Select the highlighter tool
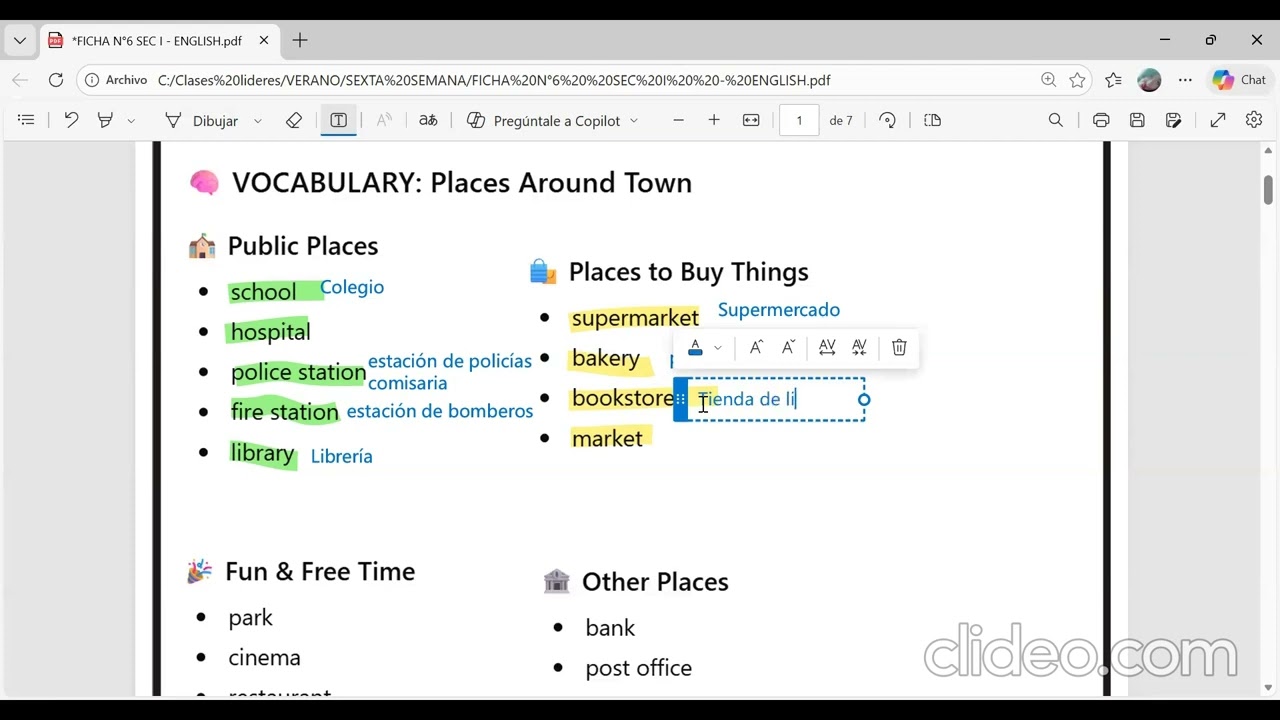Viewport: 1280px width, 720px height. tap(105, 120)
